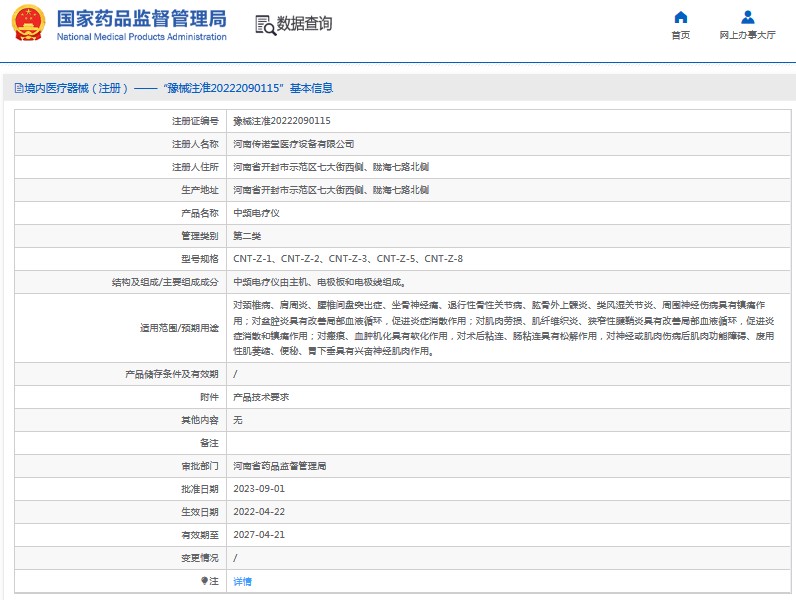Click effective date 2022-04-22
796x600 pixels.
(x=259, y=512)
